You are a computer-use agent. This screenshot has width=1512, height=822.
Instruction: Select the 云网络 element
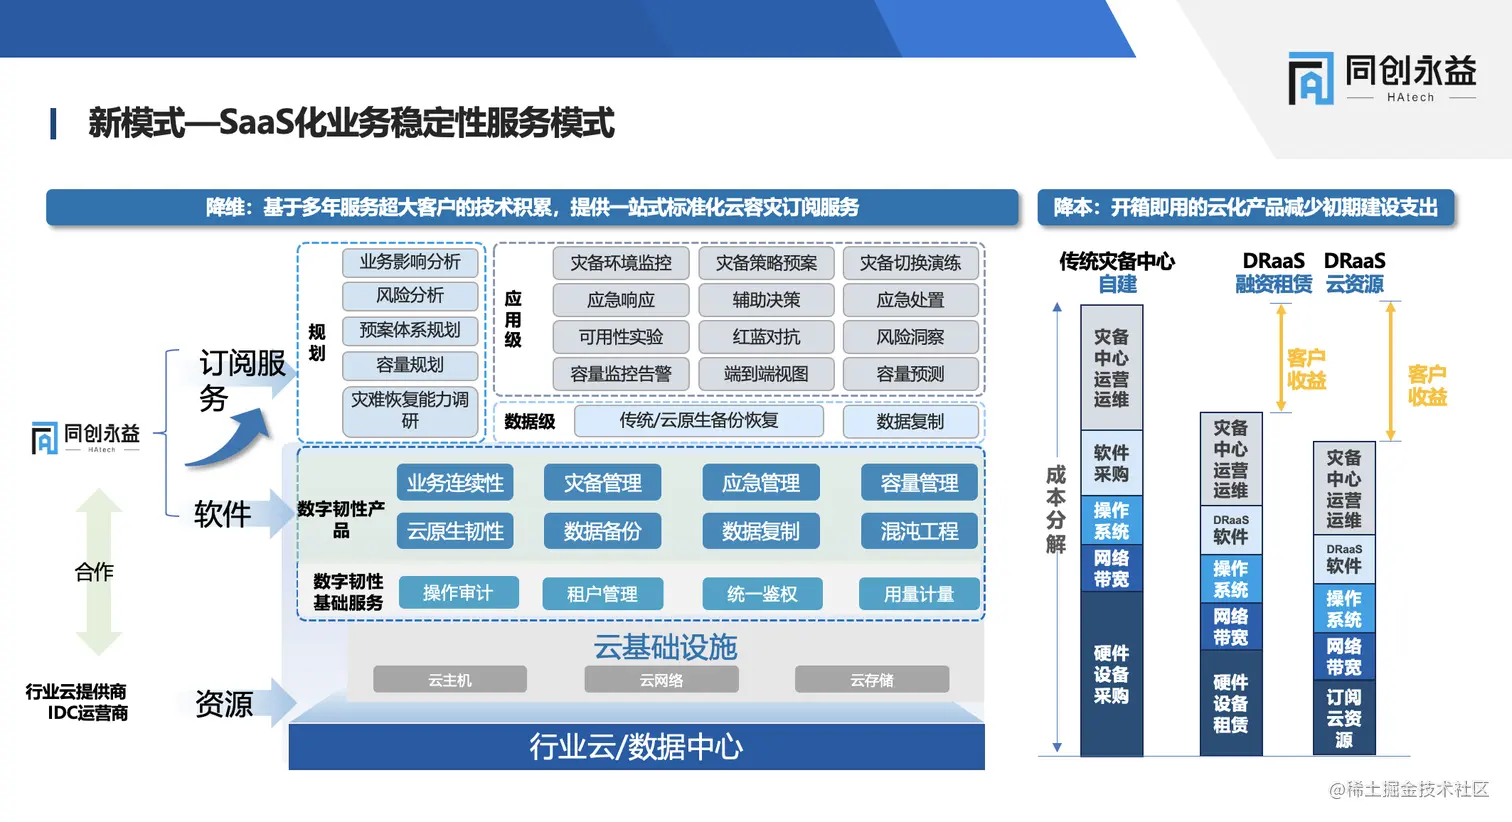point(661,679)
